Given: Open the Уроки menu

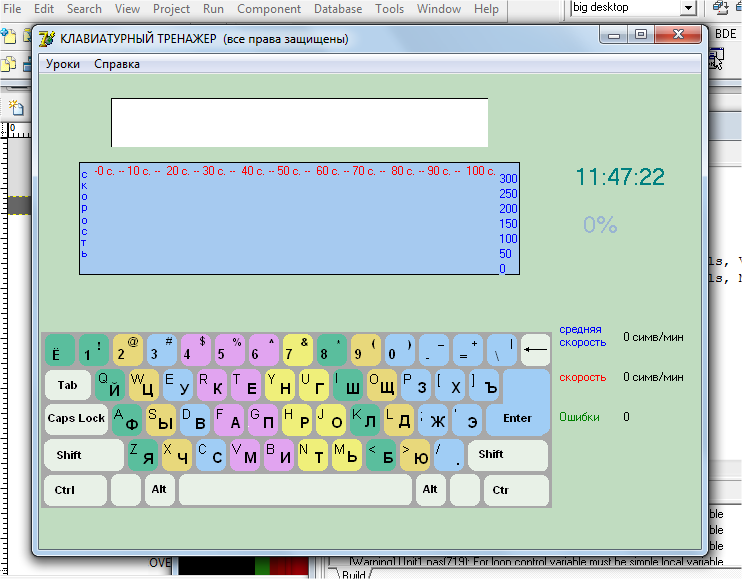Looking at the screenshot, I should [x=62, y=64].
